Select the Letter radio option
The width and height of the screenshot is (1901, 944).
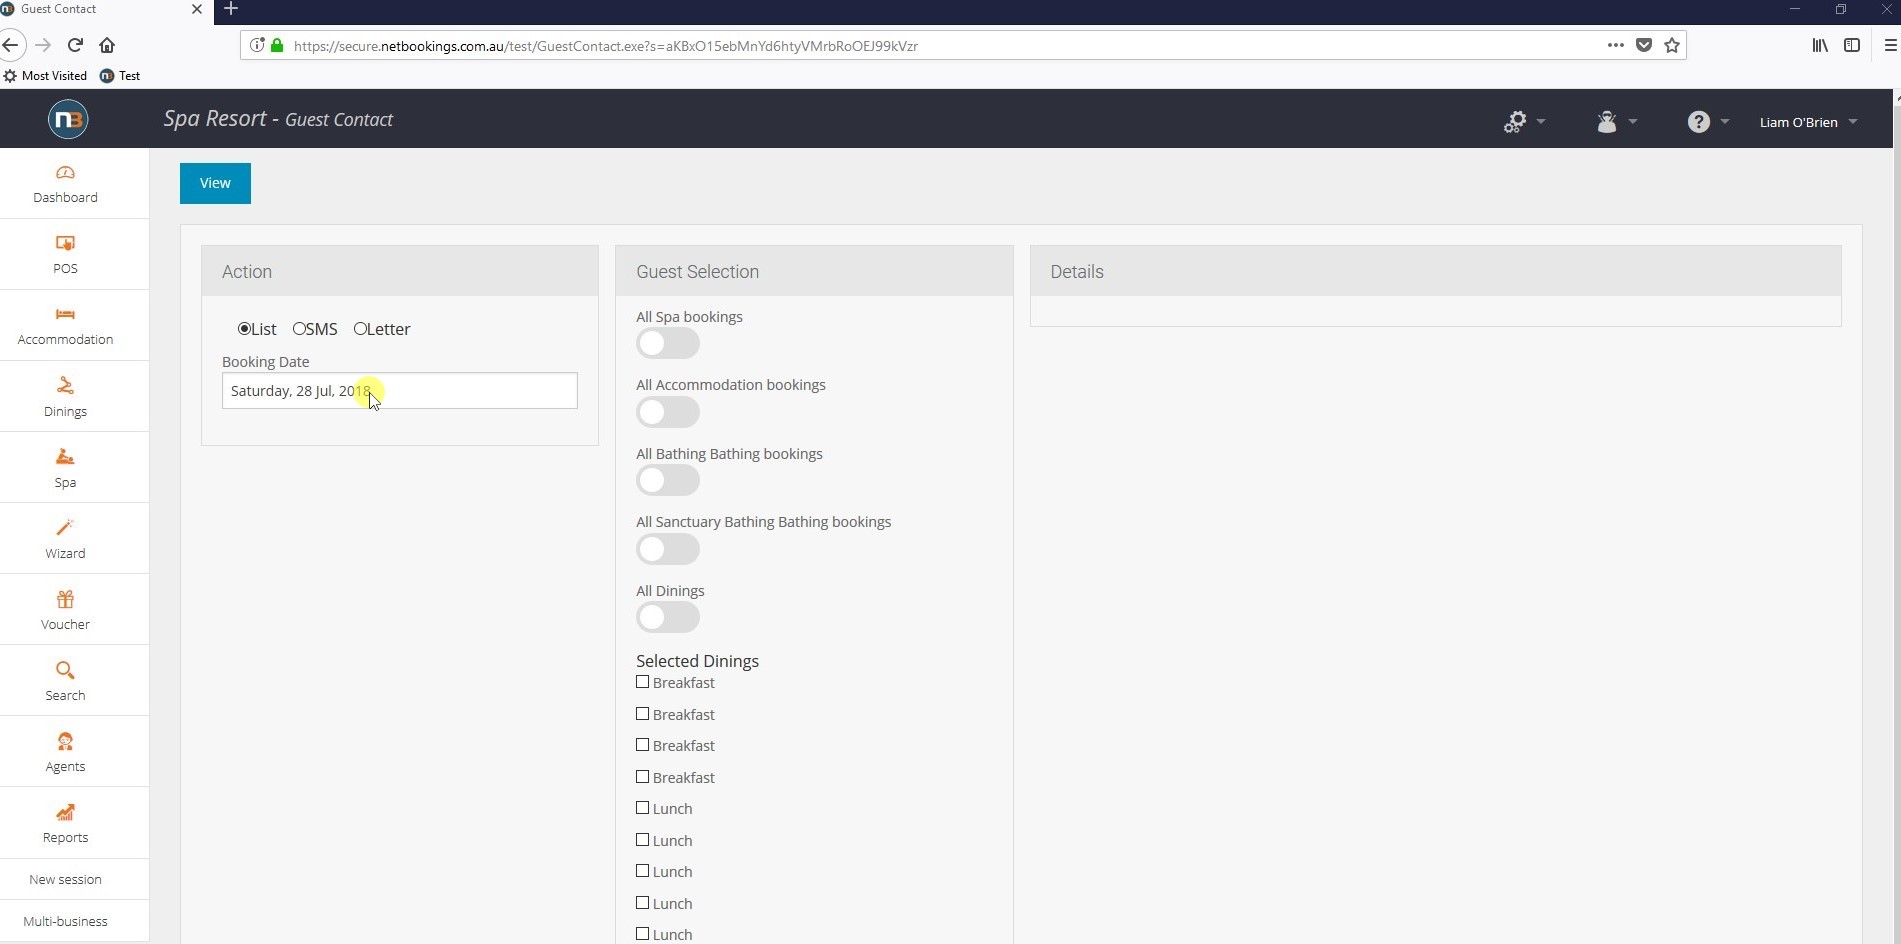(360, 329)
